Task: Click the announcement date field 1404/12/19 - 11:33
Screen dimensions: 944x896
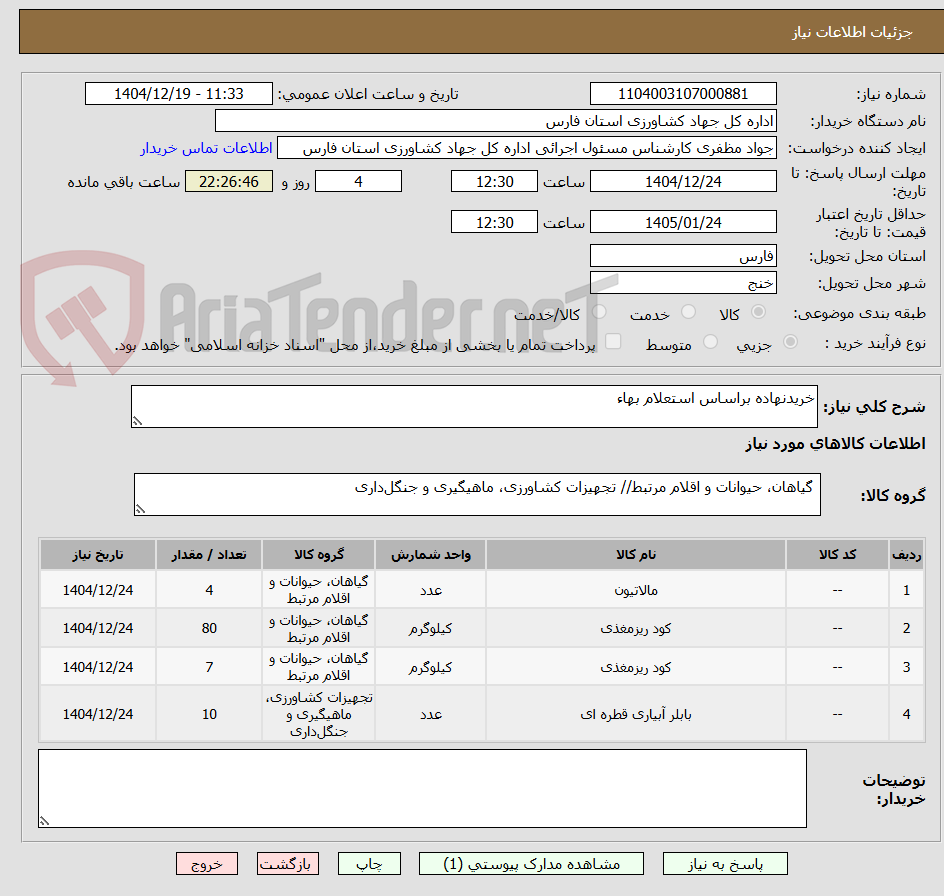Action: pyautogui.click(x=179, y=94)
